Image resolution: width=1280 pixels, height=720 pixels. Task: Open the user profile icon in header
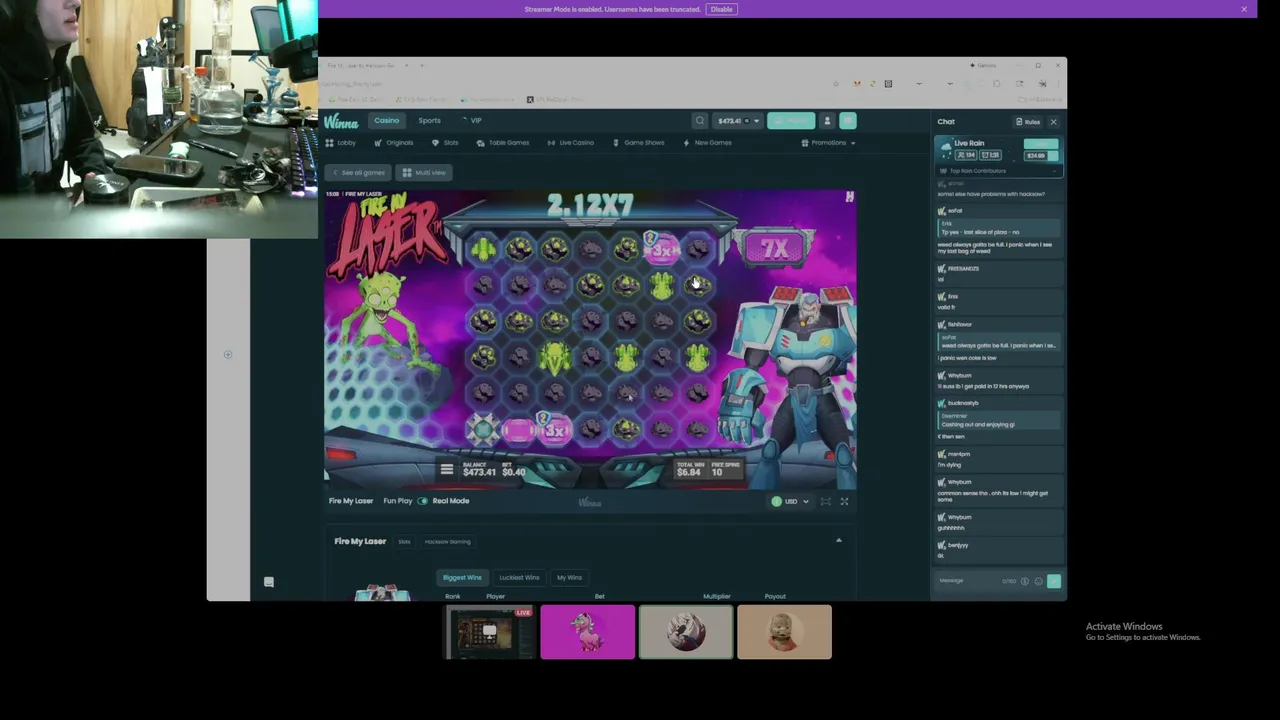tap(827, 120)
